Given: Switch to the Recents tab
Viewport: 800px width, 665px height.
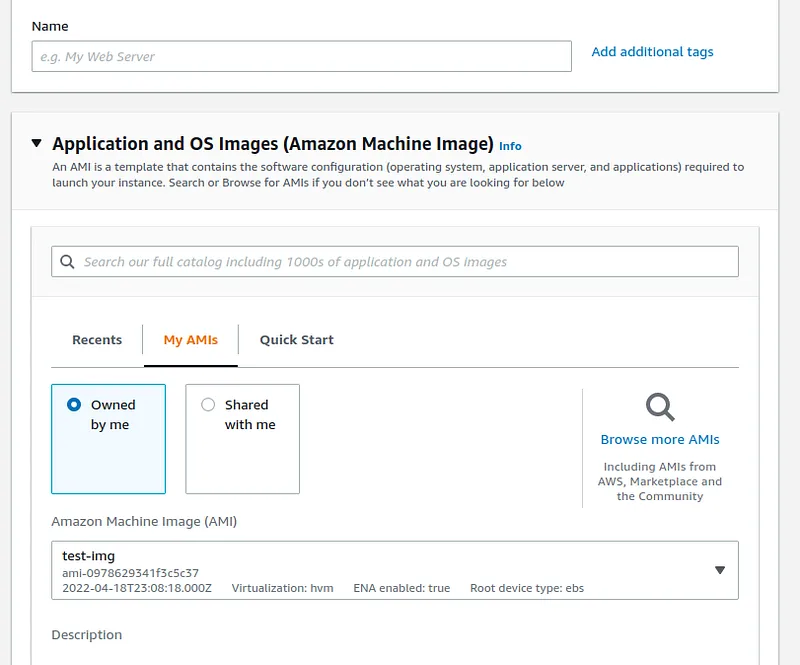Looking at the screenshot, I should [x=97, y=340].
